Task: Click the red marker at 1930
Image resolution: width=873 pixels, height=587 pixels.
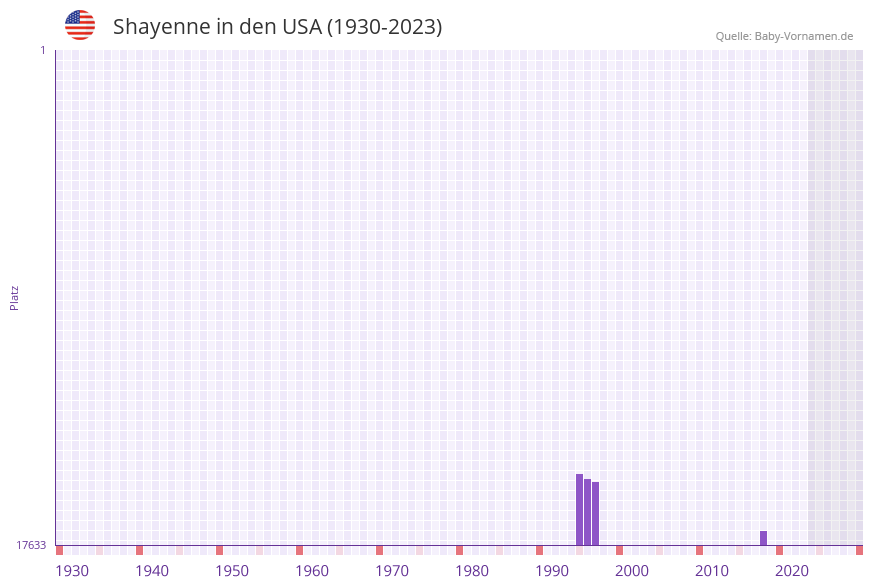Action: [x=61, y=549]
